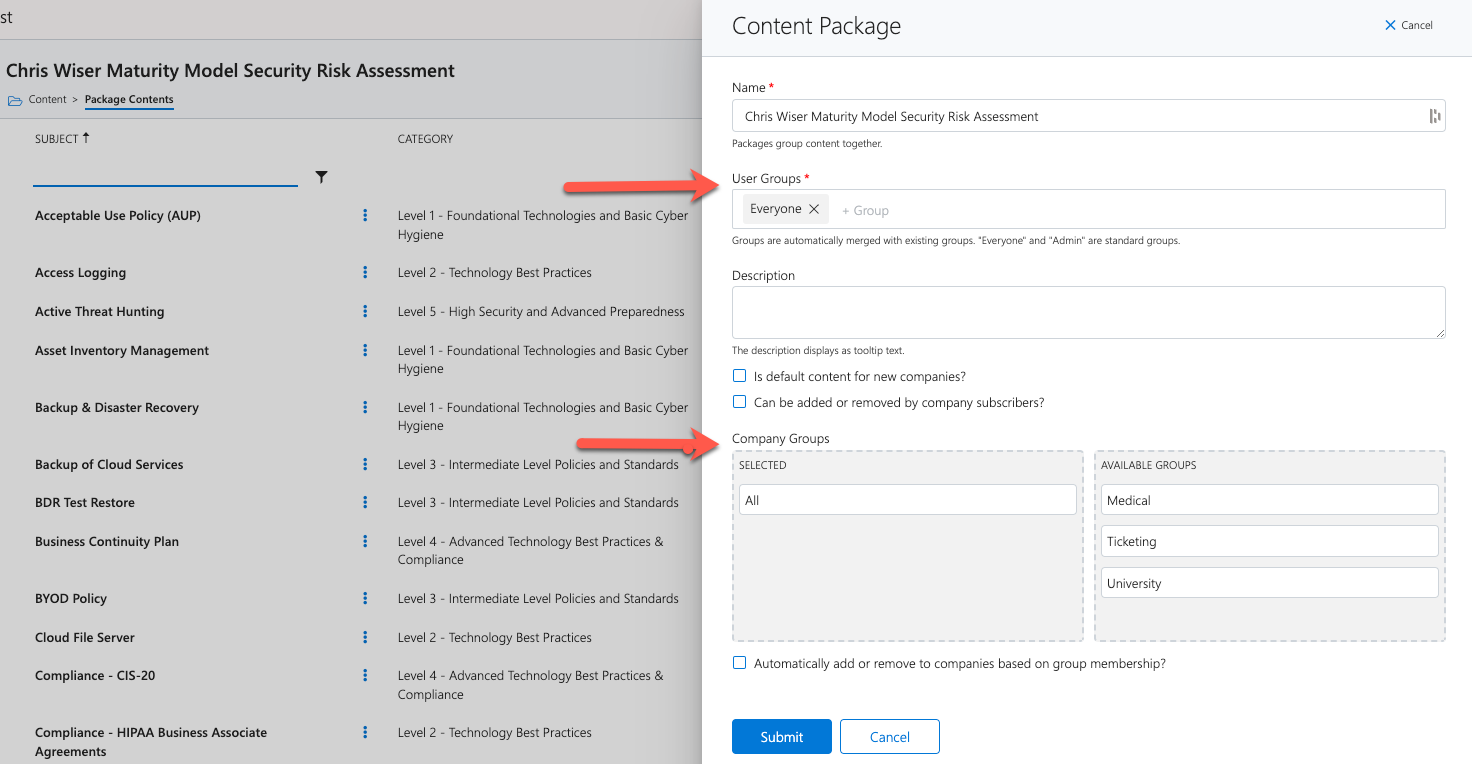The height and width of the screenshot is (764, 1472).
Task: Click the Compliance - CIS-20 subject
Action: tap(95, 675)
